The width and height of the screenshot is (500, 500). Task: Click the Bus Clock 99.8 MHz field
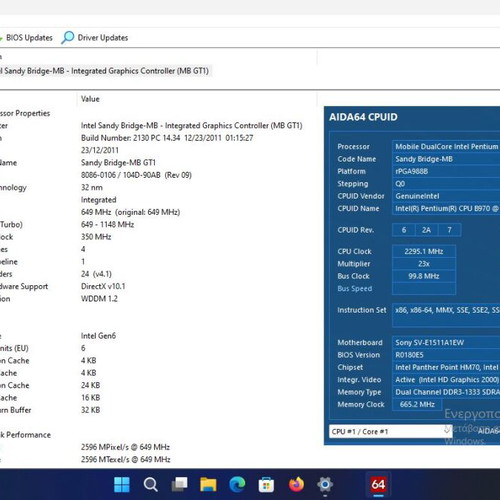[424, 276]
